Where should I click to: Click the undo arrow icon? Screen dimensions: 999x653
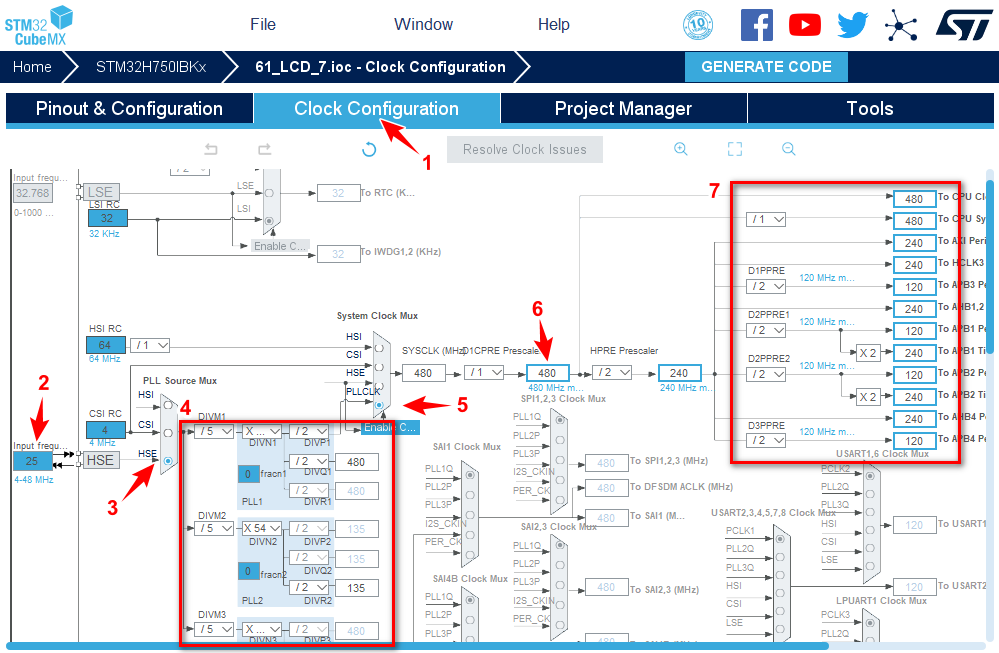pyautogui.click(x=211, y=149)
